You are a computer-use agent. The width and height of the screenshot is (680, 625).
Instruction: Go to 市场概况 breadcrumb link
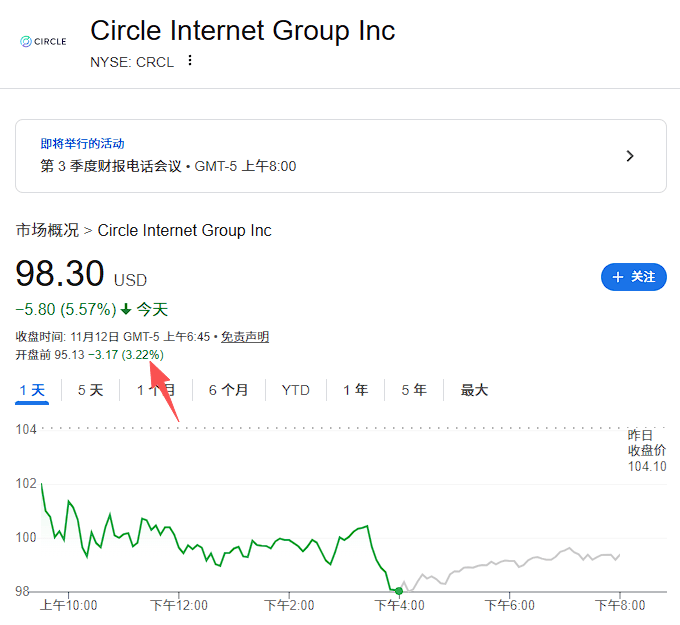[47, 230]
